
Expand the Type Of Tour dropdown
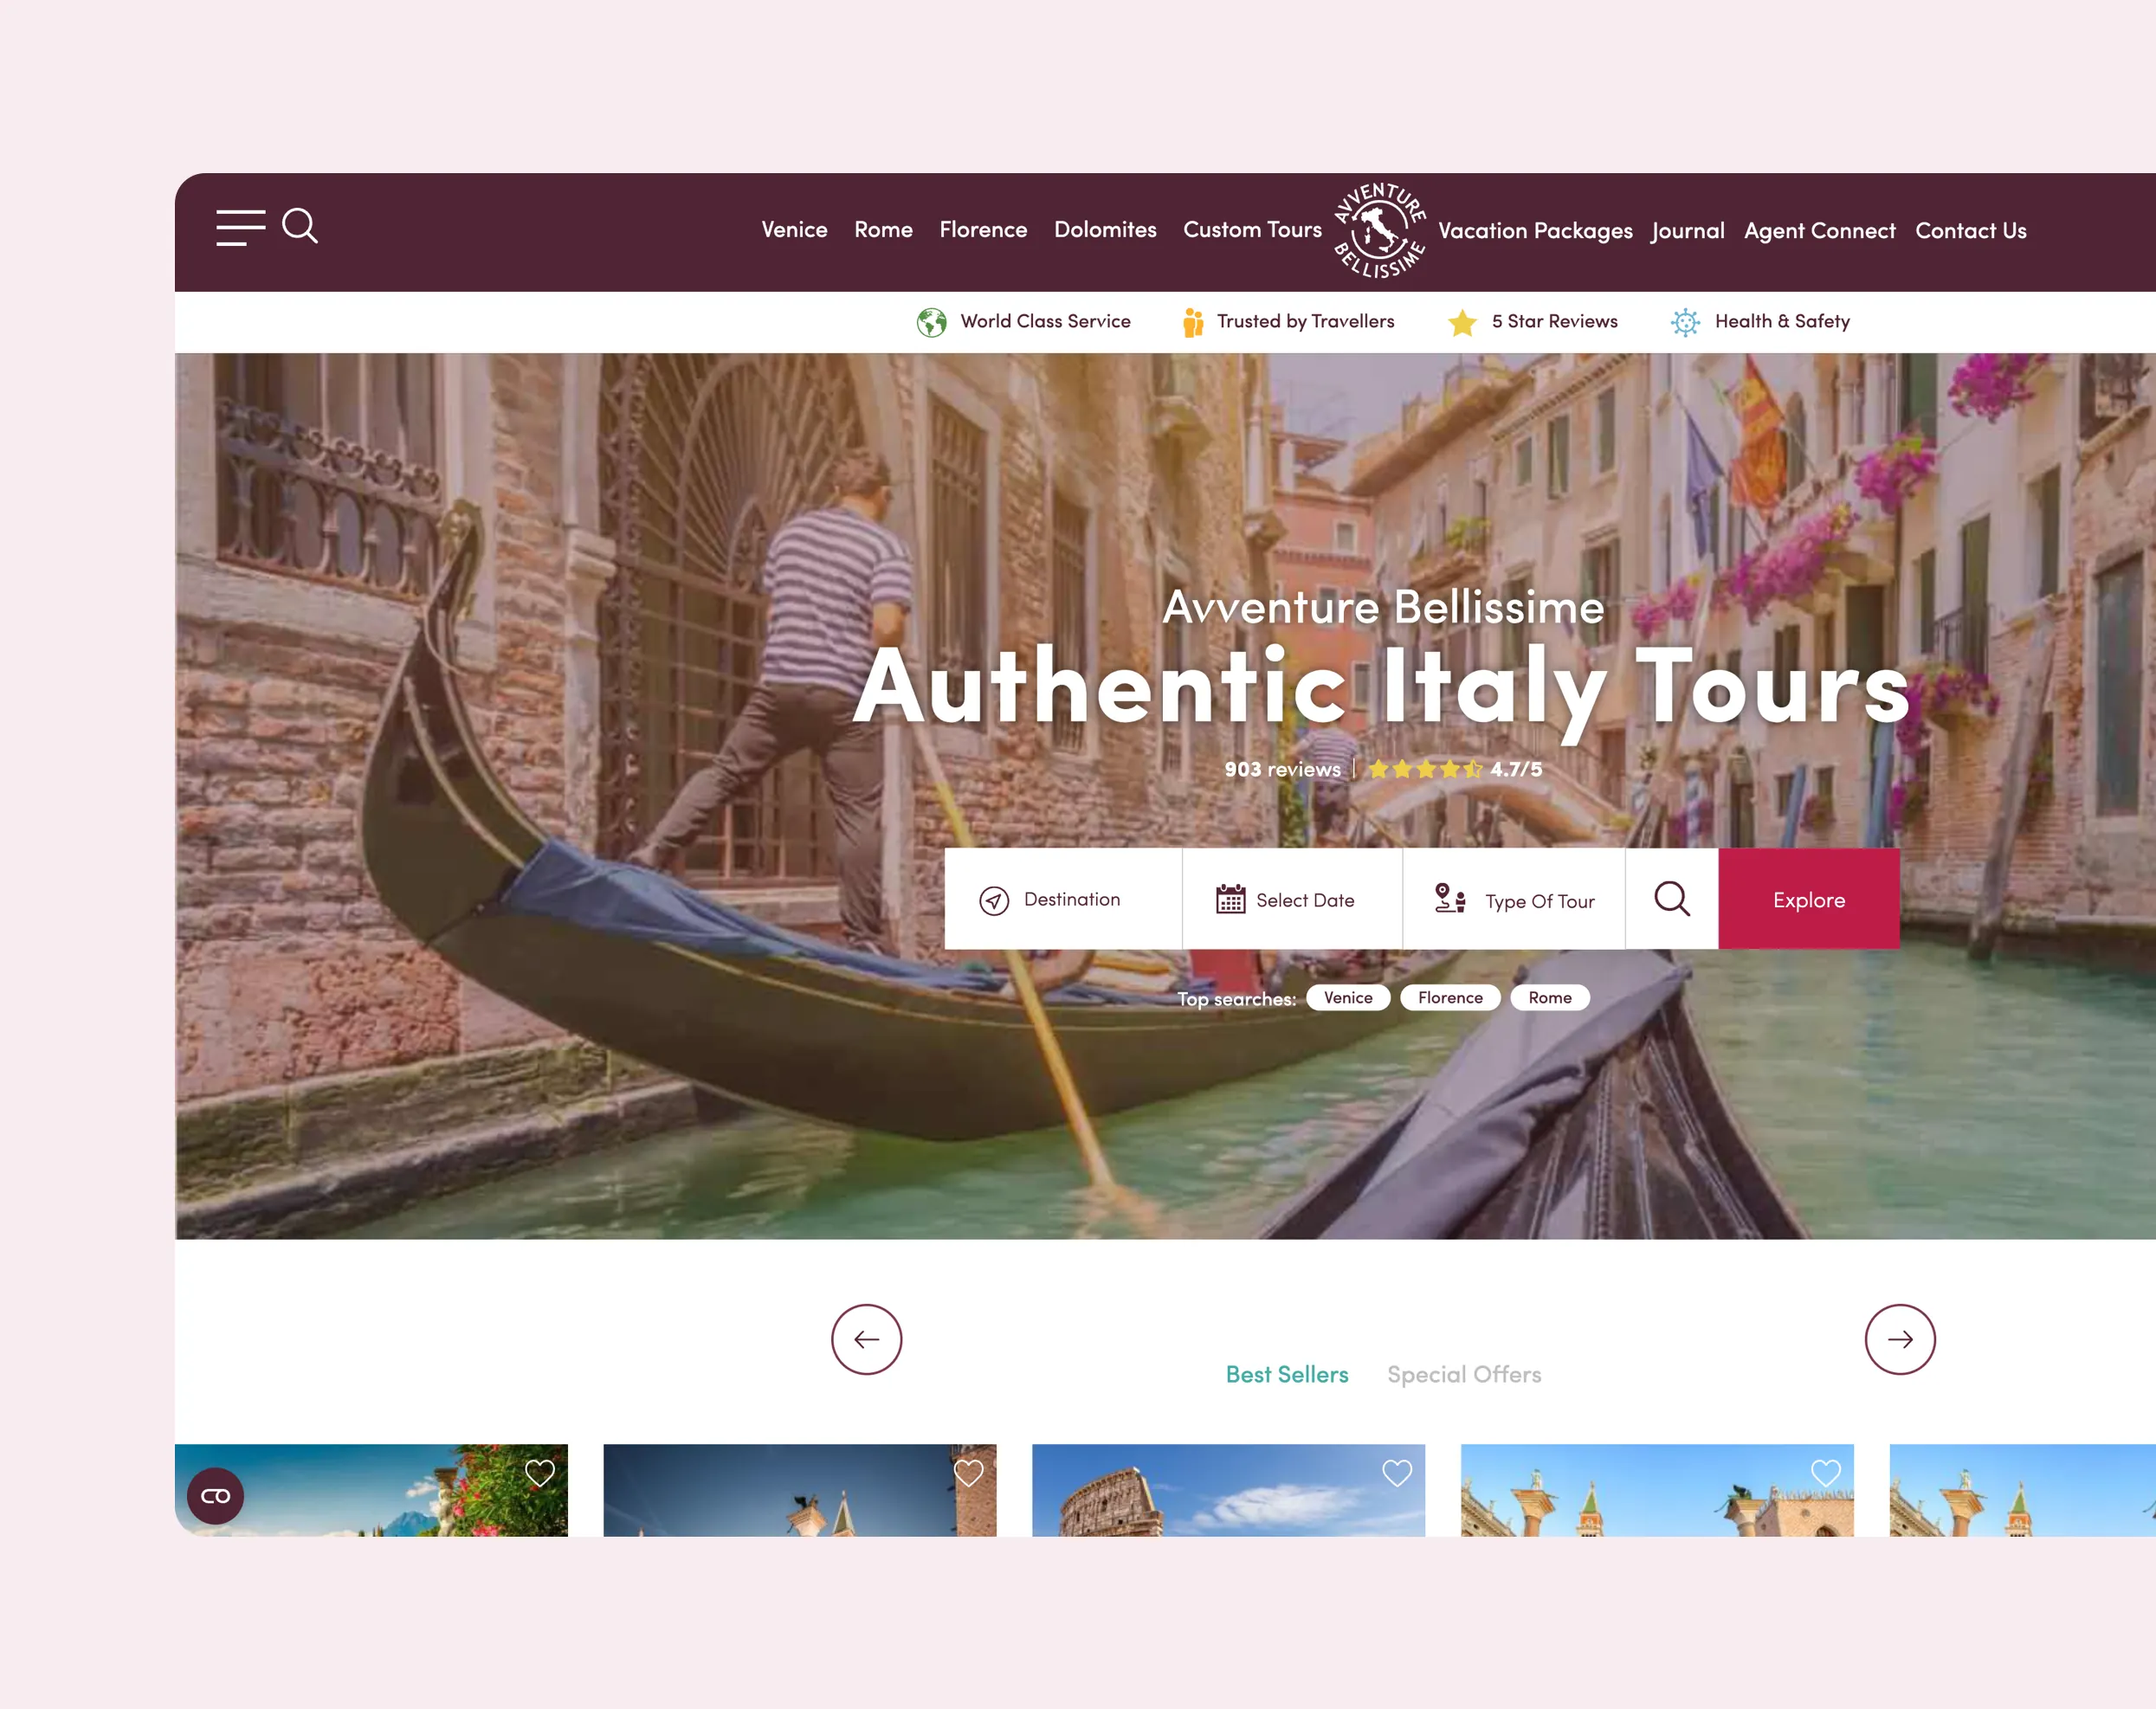[x=1514, y=899]
